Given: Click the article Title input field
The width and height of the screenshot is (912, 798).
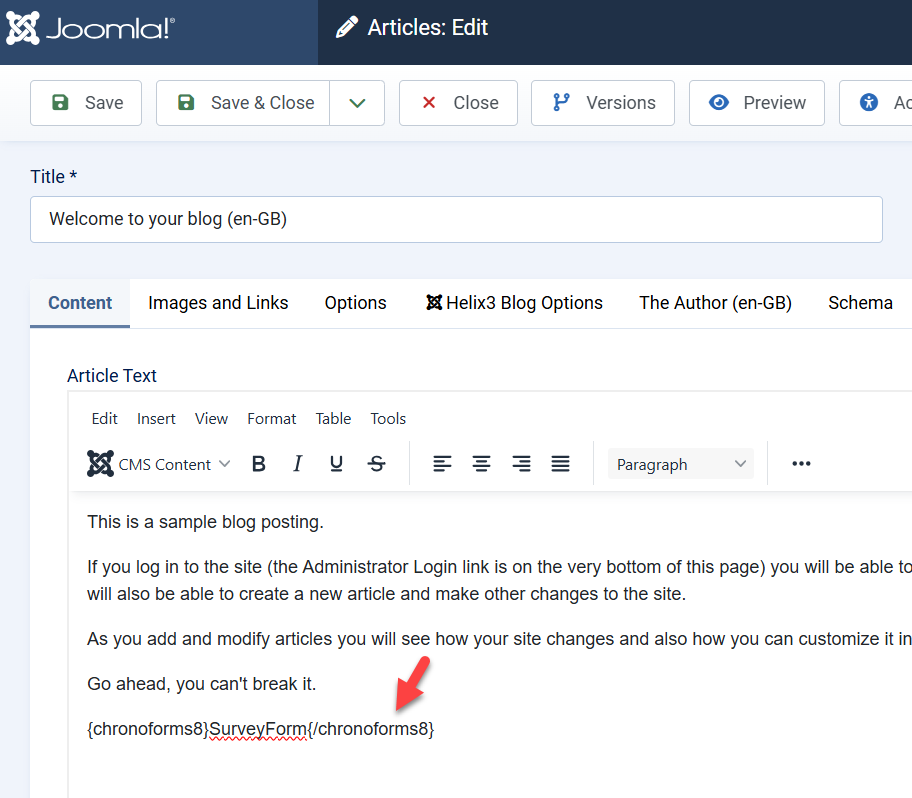Looking at the screenshot, I should [456, 219].
